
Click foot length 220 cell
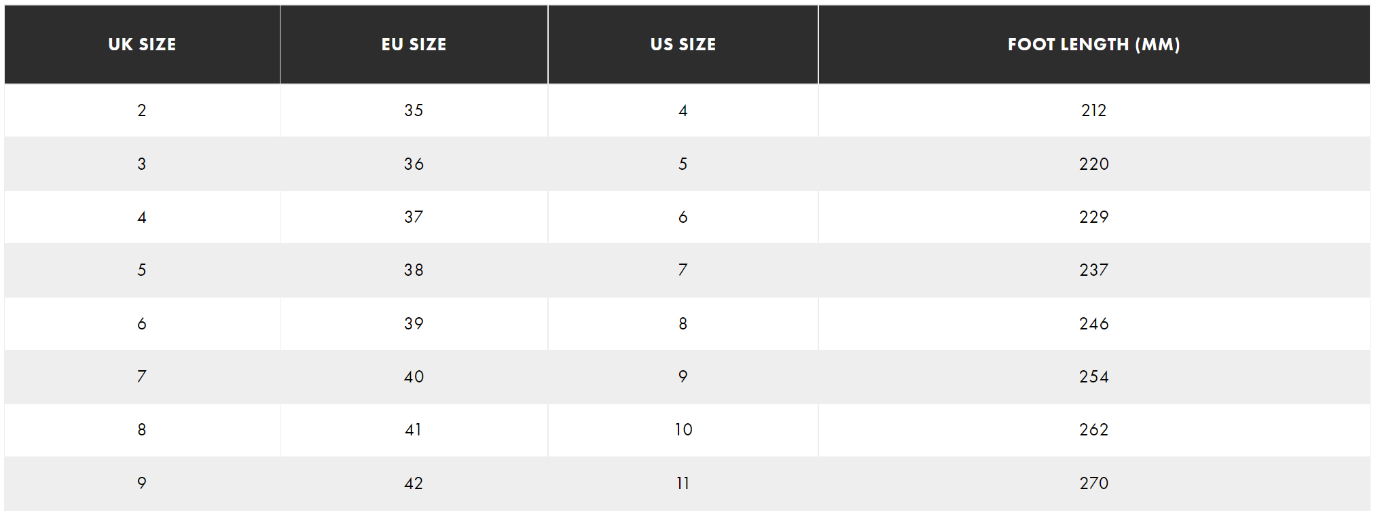click(x=1094, y=164)
